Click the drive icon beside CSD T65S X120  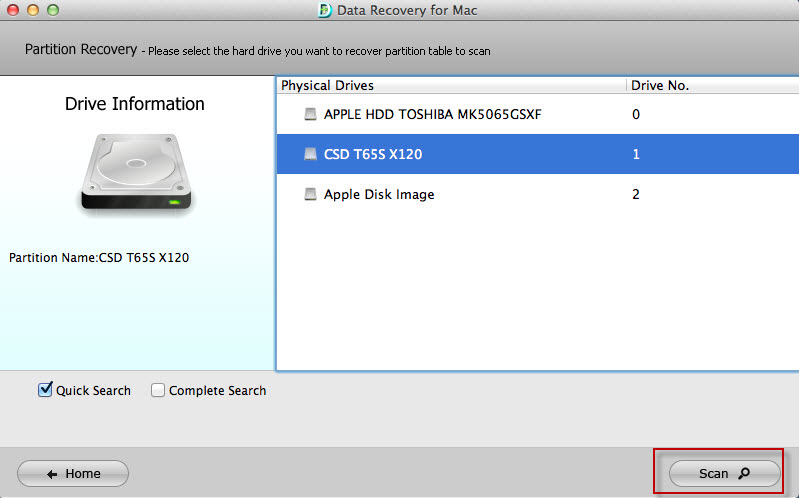(310, 154)
